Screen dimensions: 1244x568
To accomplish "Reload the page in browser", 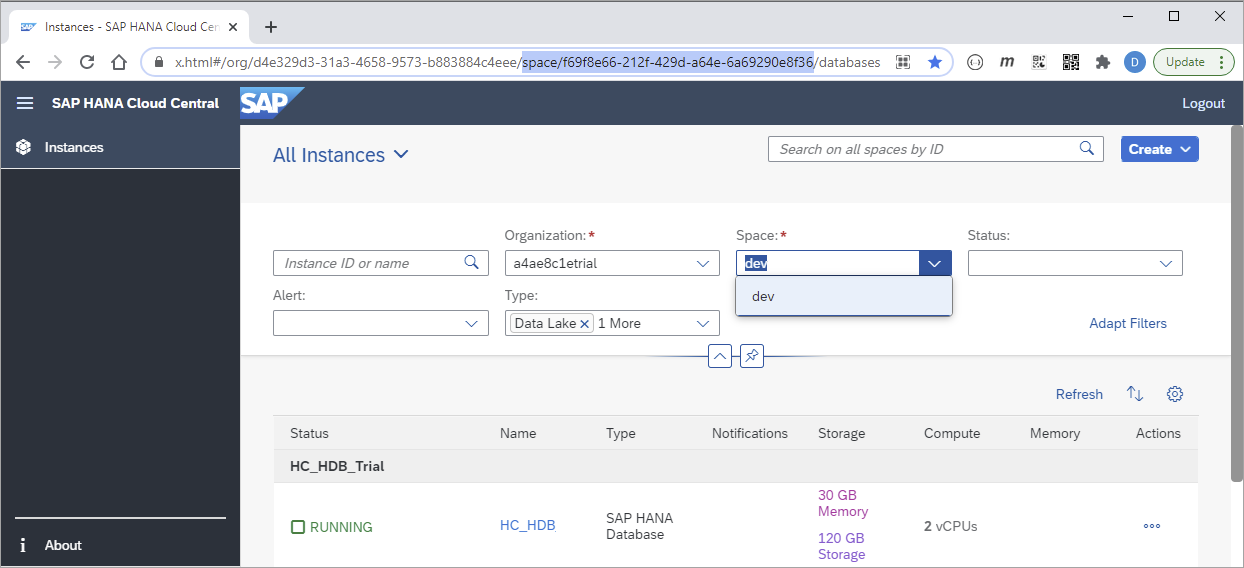I will tap(87, 62).
